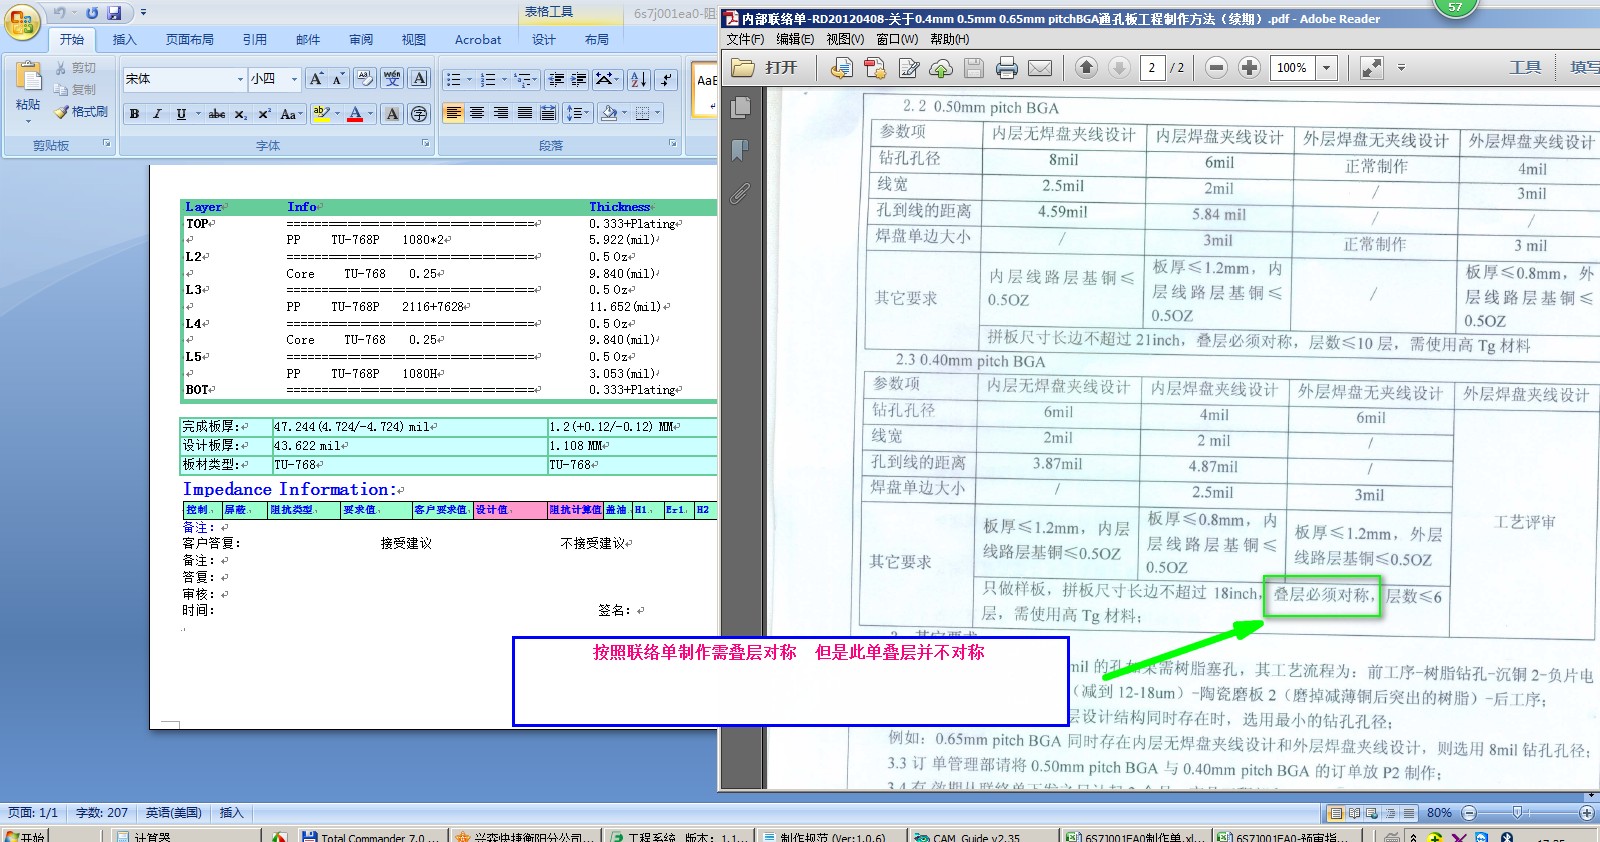1600x842 pixels.
Task: Click Adobe Reader Print icon
Action: coord(1007,68)
